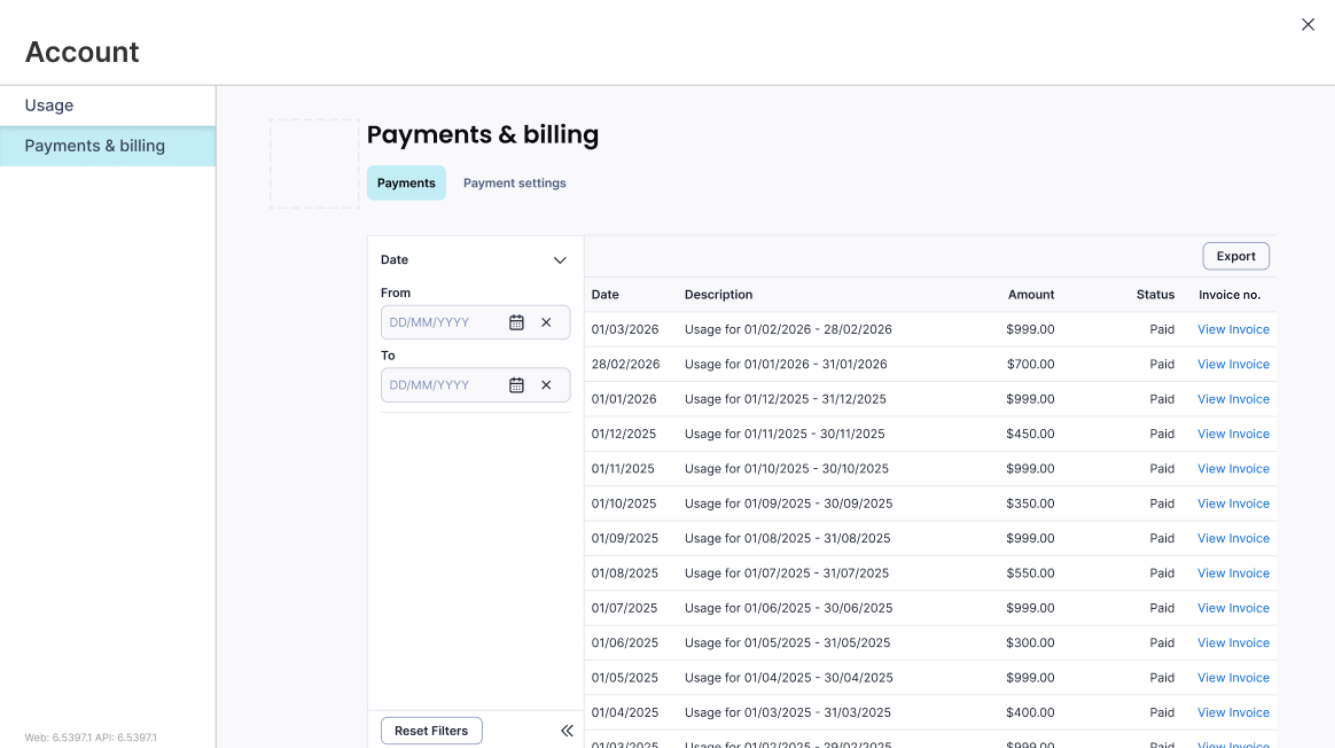The height and width of the screenshot is (748, 1335).
Task: Click the Date column header
Action: pos(605,295)
